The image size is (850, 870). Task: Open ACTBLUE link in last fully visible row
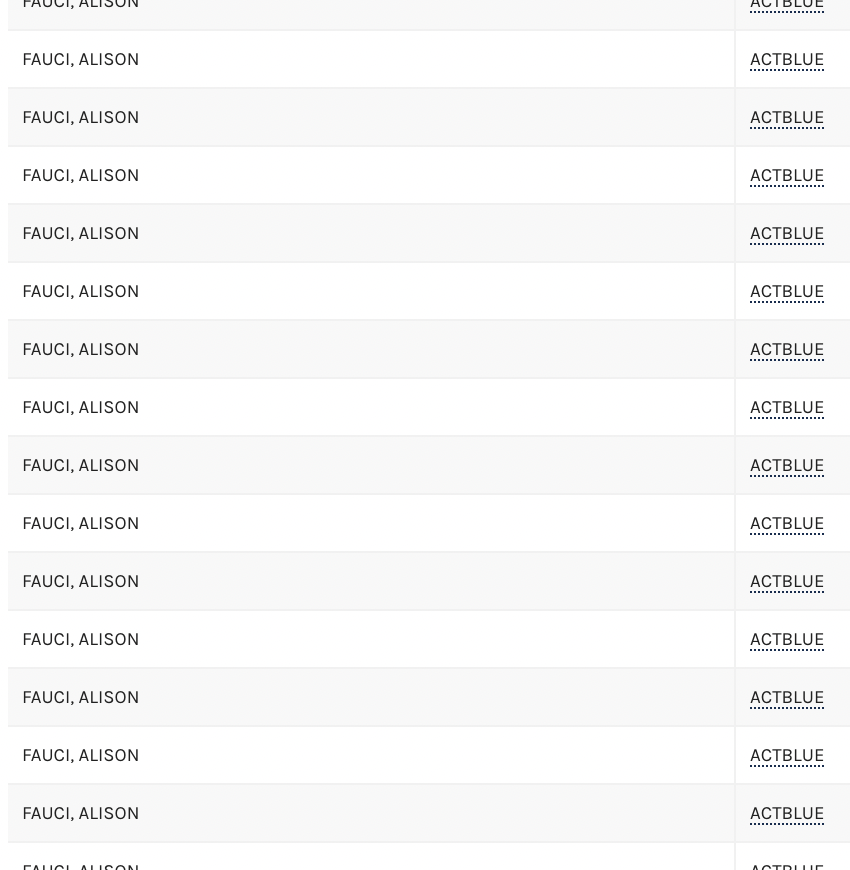click(x=786, y=814)
